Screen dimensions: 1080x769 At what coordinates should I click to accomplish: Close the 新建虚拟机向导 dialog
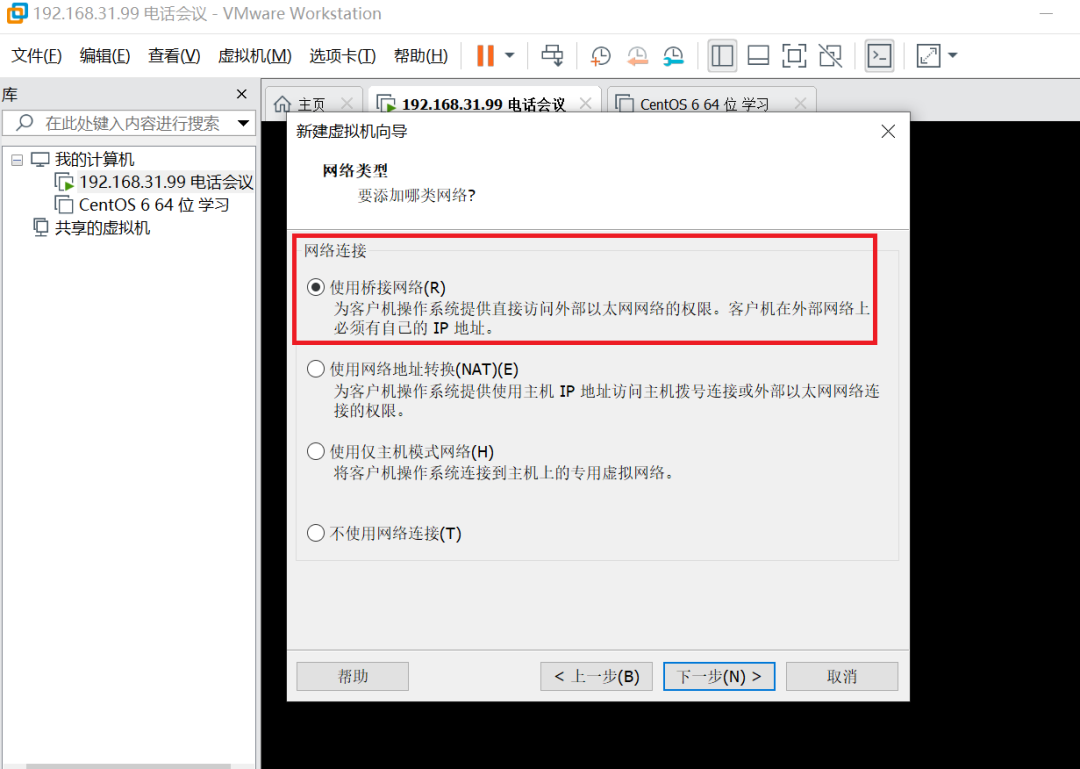coord(889,131)
